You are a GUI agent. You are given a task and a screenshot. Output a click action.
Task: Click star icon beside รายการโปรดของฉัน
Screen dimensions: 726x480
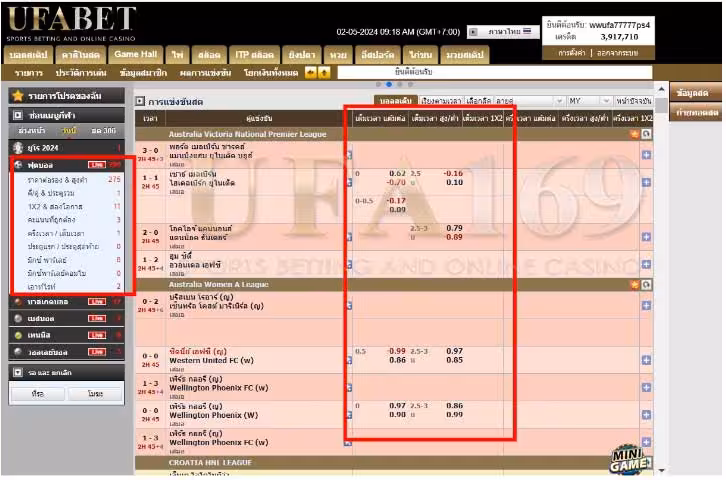pyautogui.click(x=19, y=95)
